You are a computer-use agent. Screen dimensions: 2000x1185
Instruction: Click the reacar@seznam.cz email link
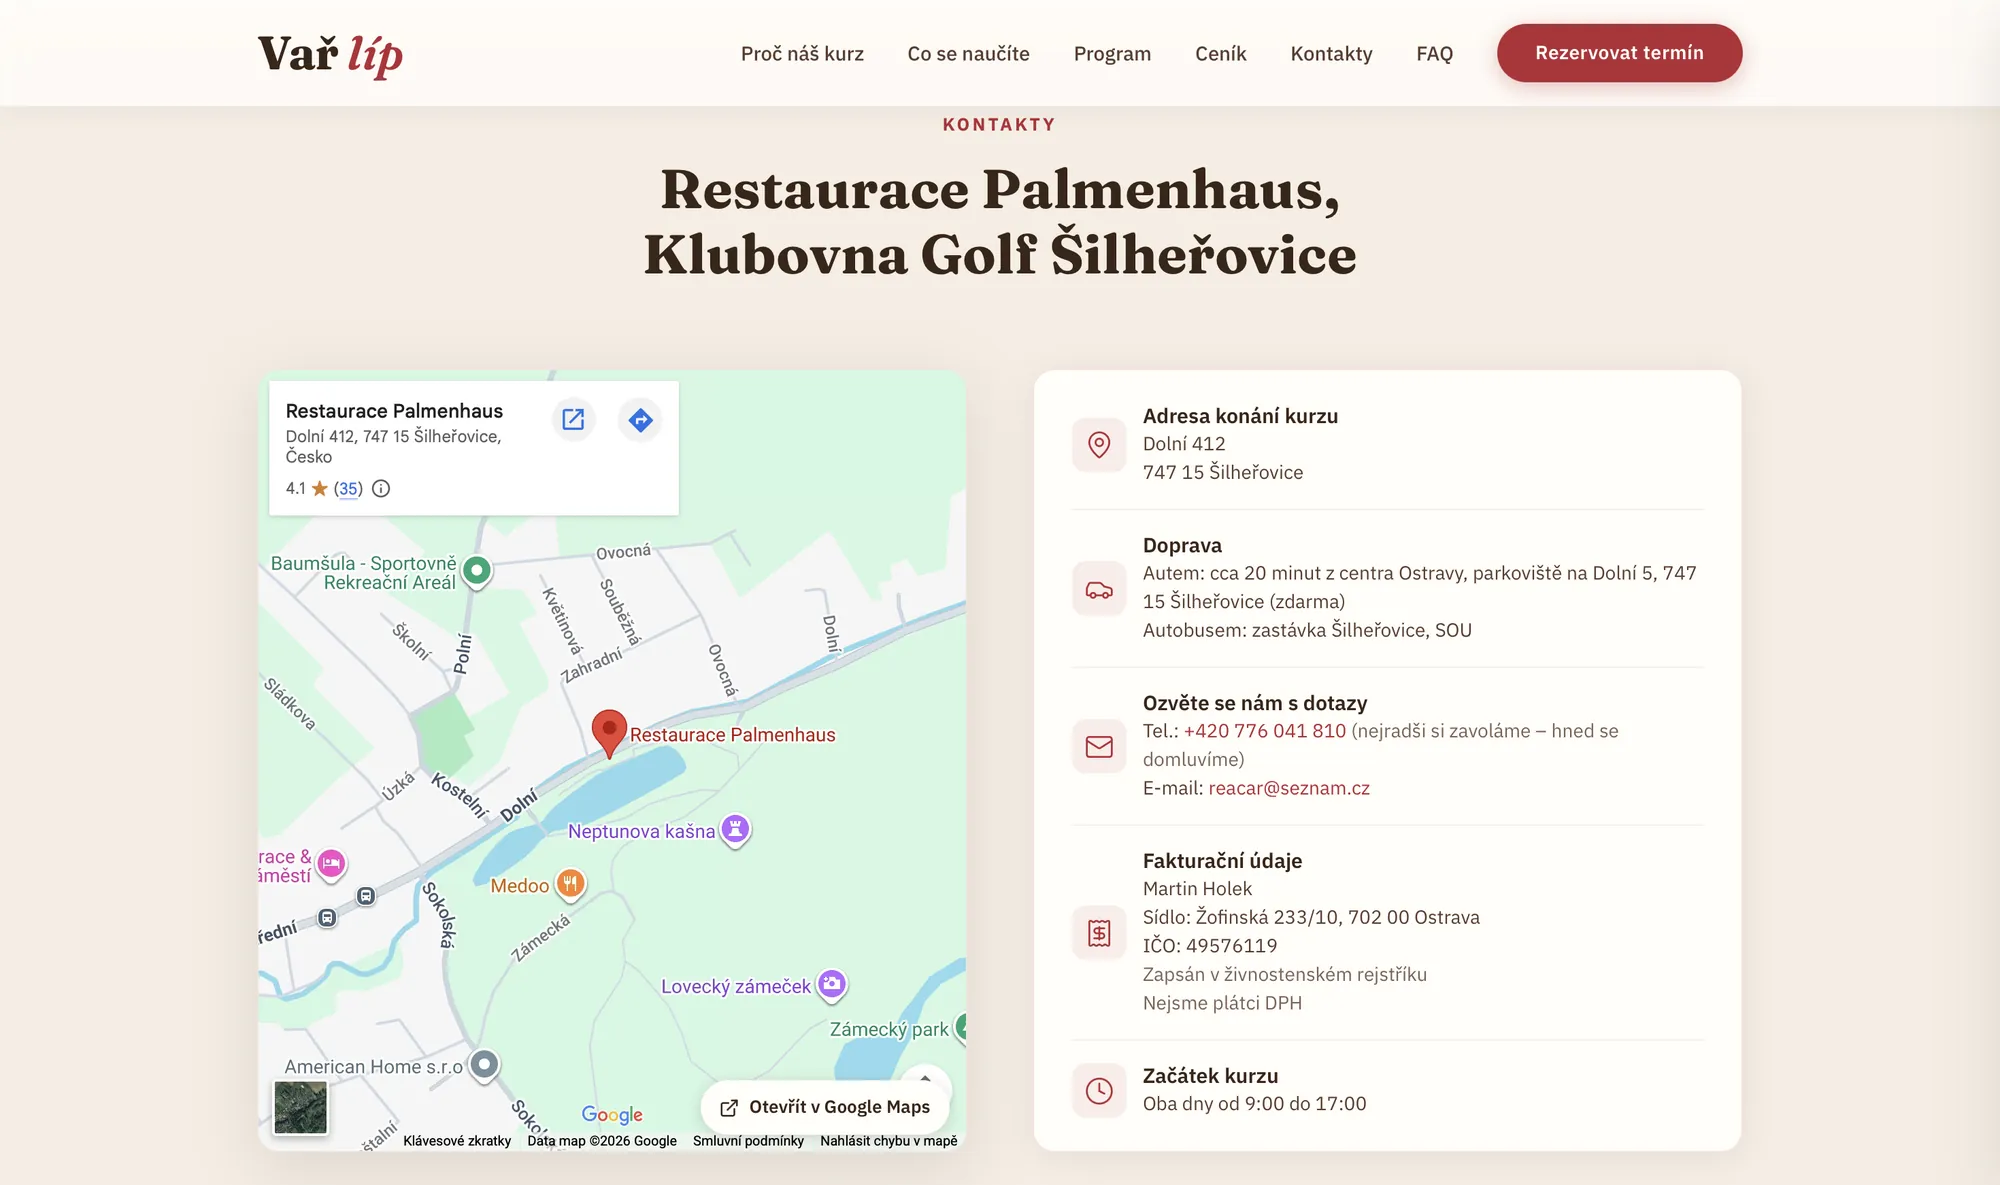(1289, 788)
